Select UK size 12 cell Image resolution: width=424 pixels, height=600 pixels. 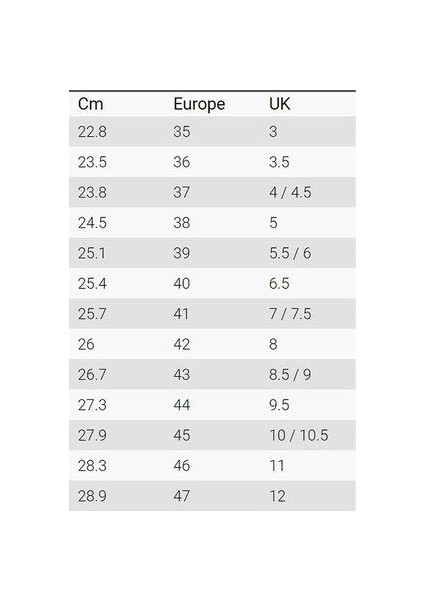(277, 496)
